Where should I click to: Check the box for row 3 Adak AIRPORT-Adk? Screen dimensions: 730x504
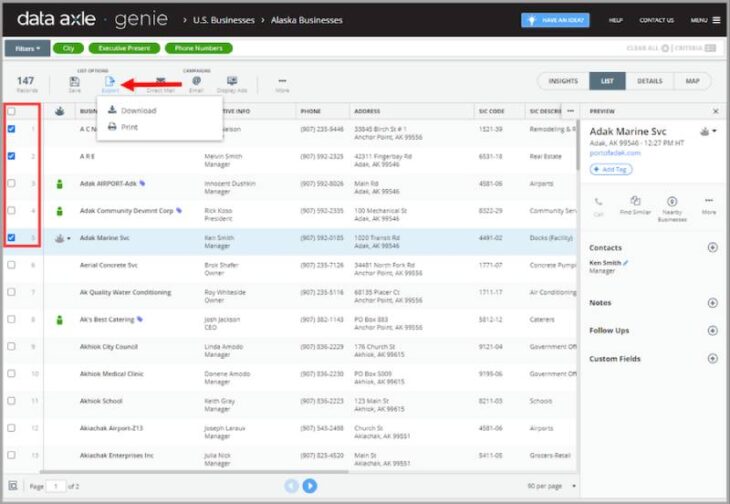coord(12,184)
